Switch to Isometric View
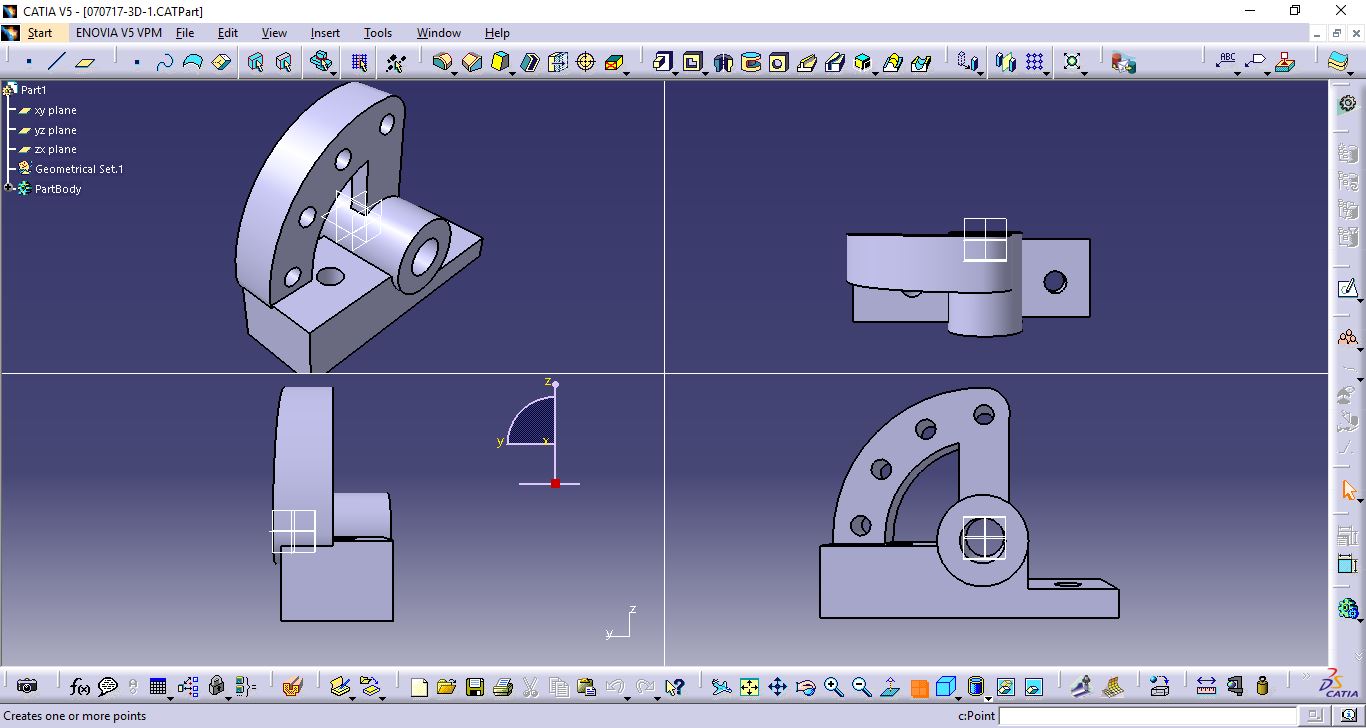This screenshot has height=728, width=1366. 945,687
